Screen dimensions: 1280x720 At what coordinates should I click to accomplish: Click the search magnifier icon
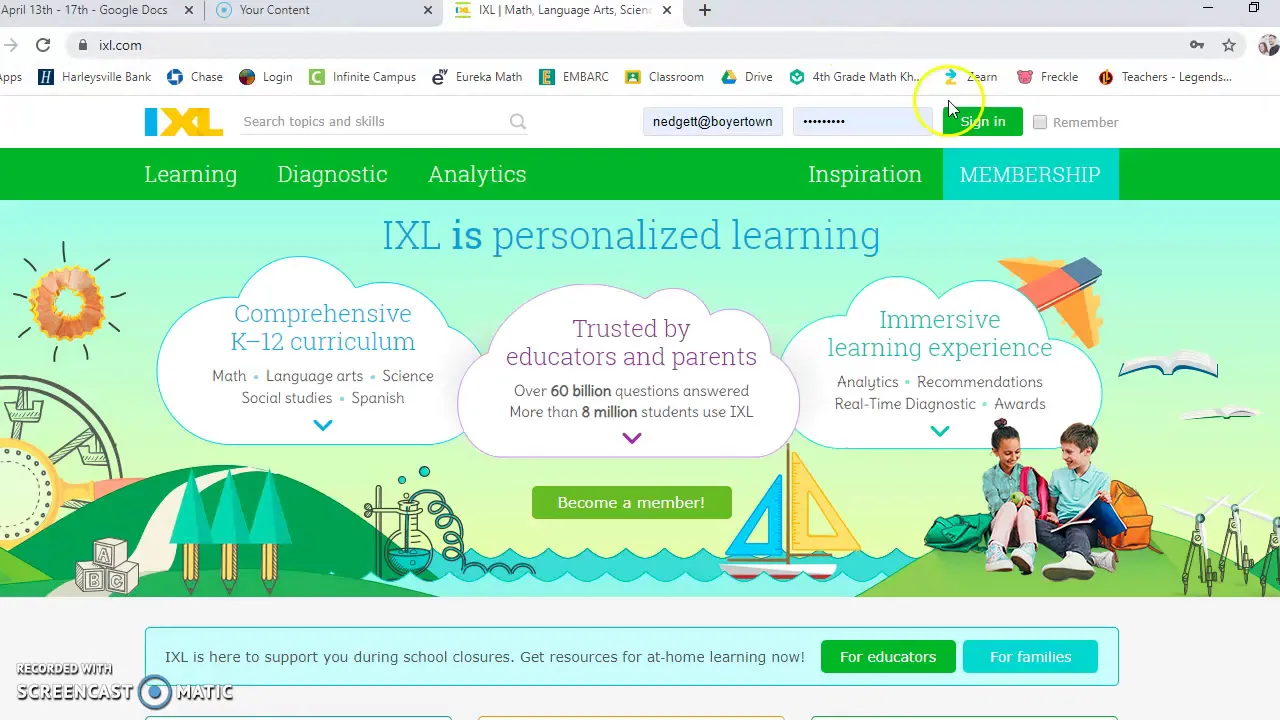(517, 122)
